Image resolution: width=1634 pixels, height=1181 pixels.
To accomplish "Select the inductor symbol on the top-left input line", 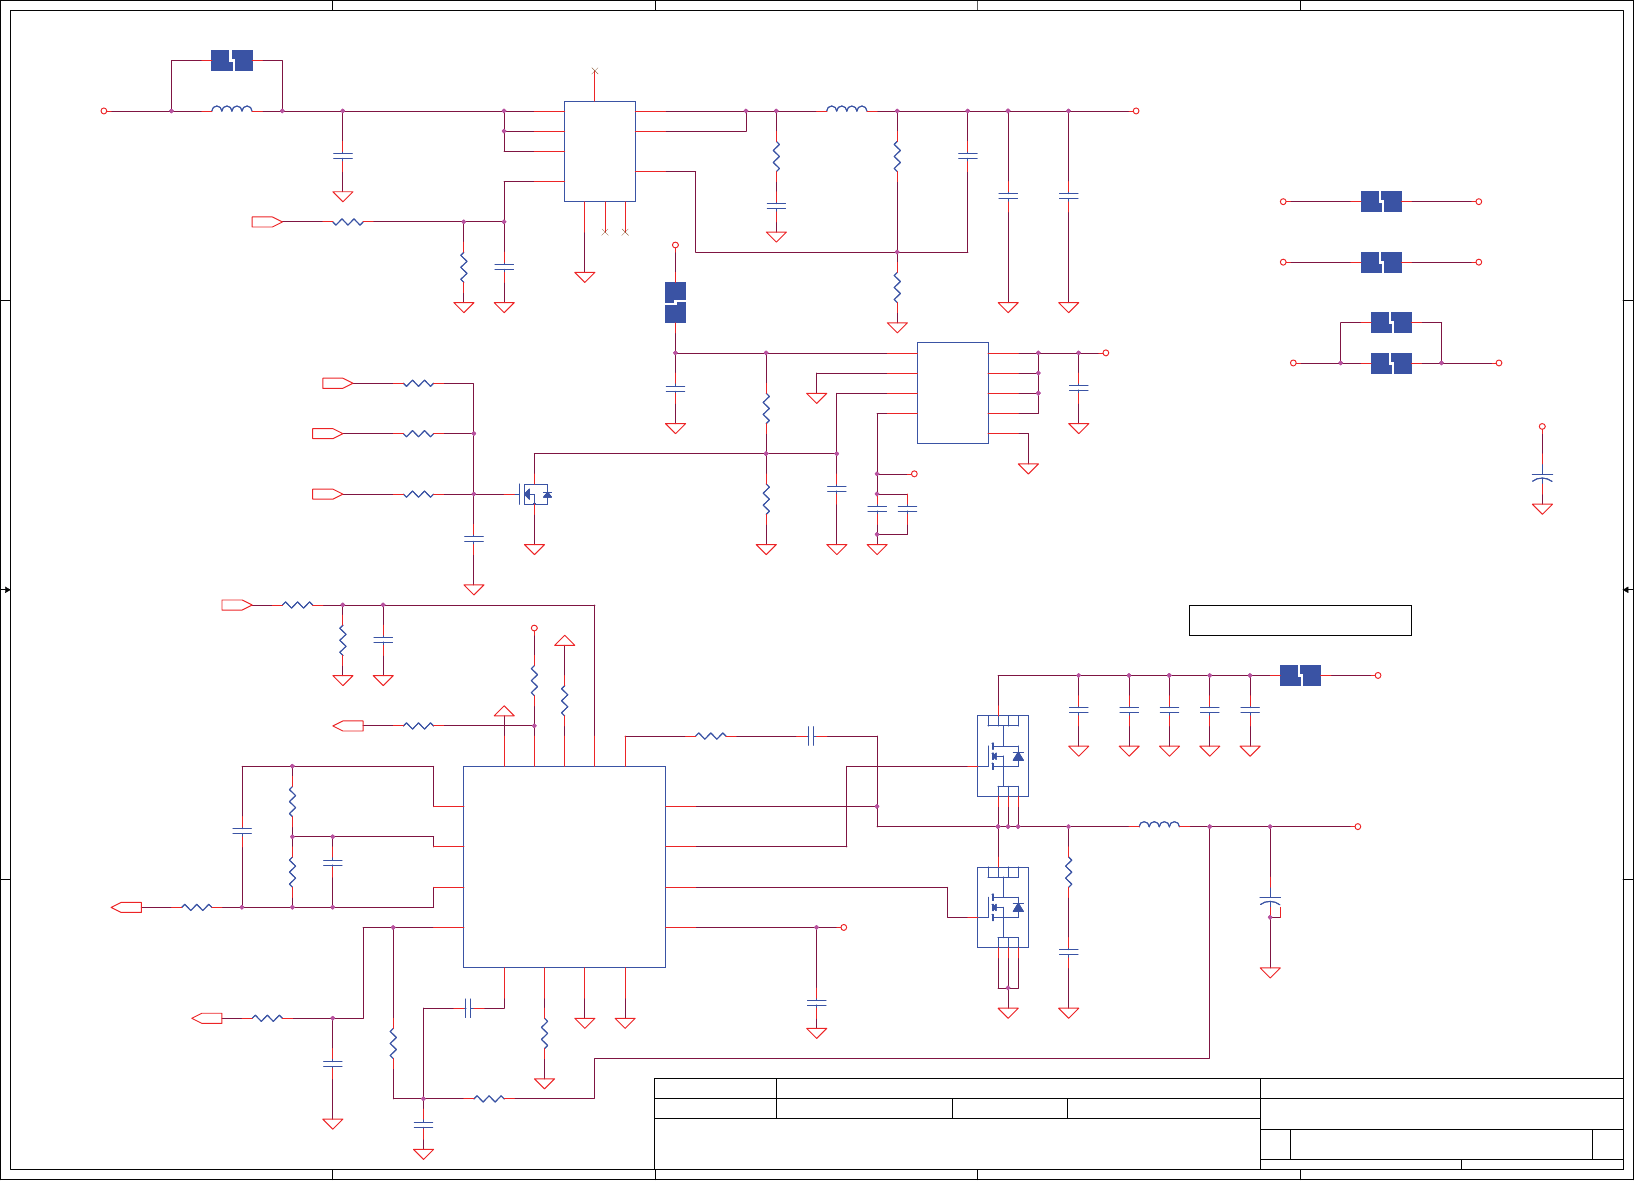I will [232, 109].
